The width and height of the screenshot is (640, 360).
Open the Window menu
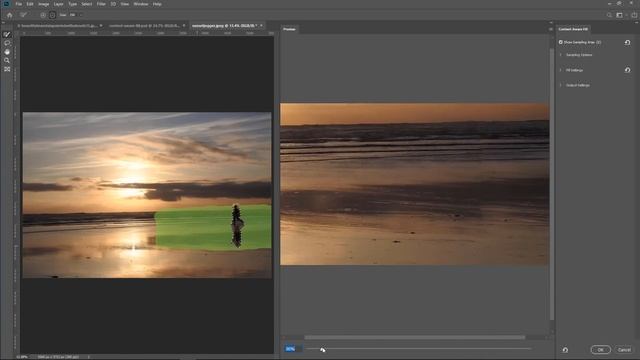click(x=141, y=4)
